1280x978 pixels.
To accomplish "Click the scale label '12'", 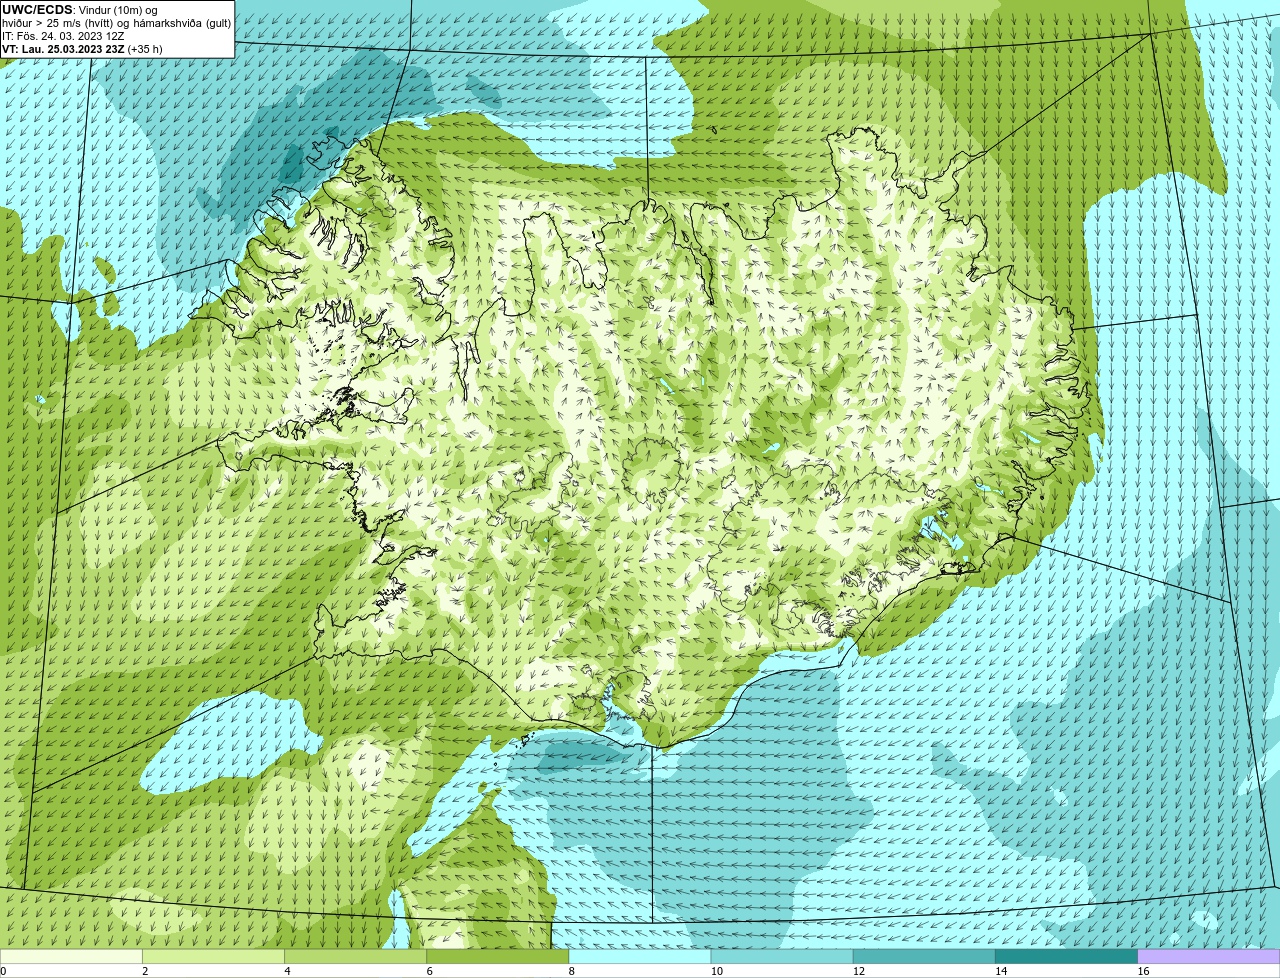I will click(858, 971).
